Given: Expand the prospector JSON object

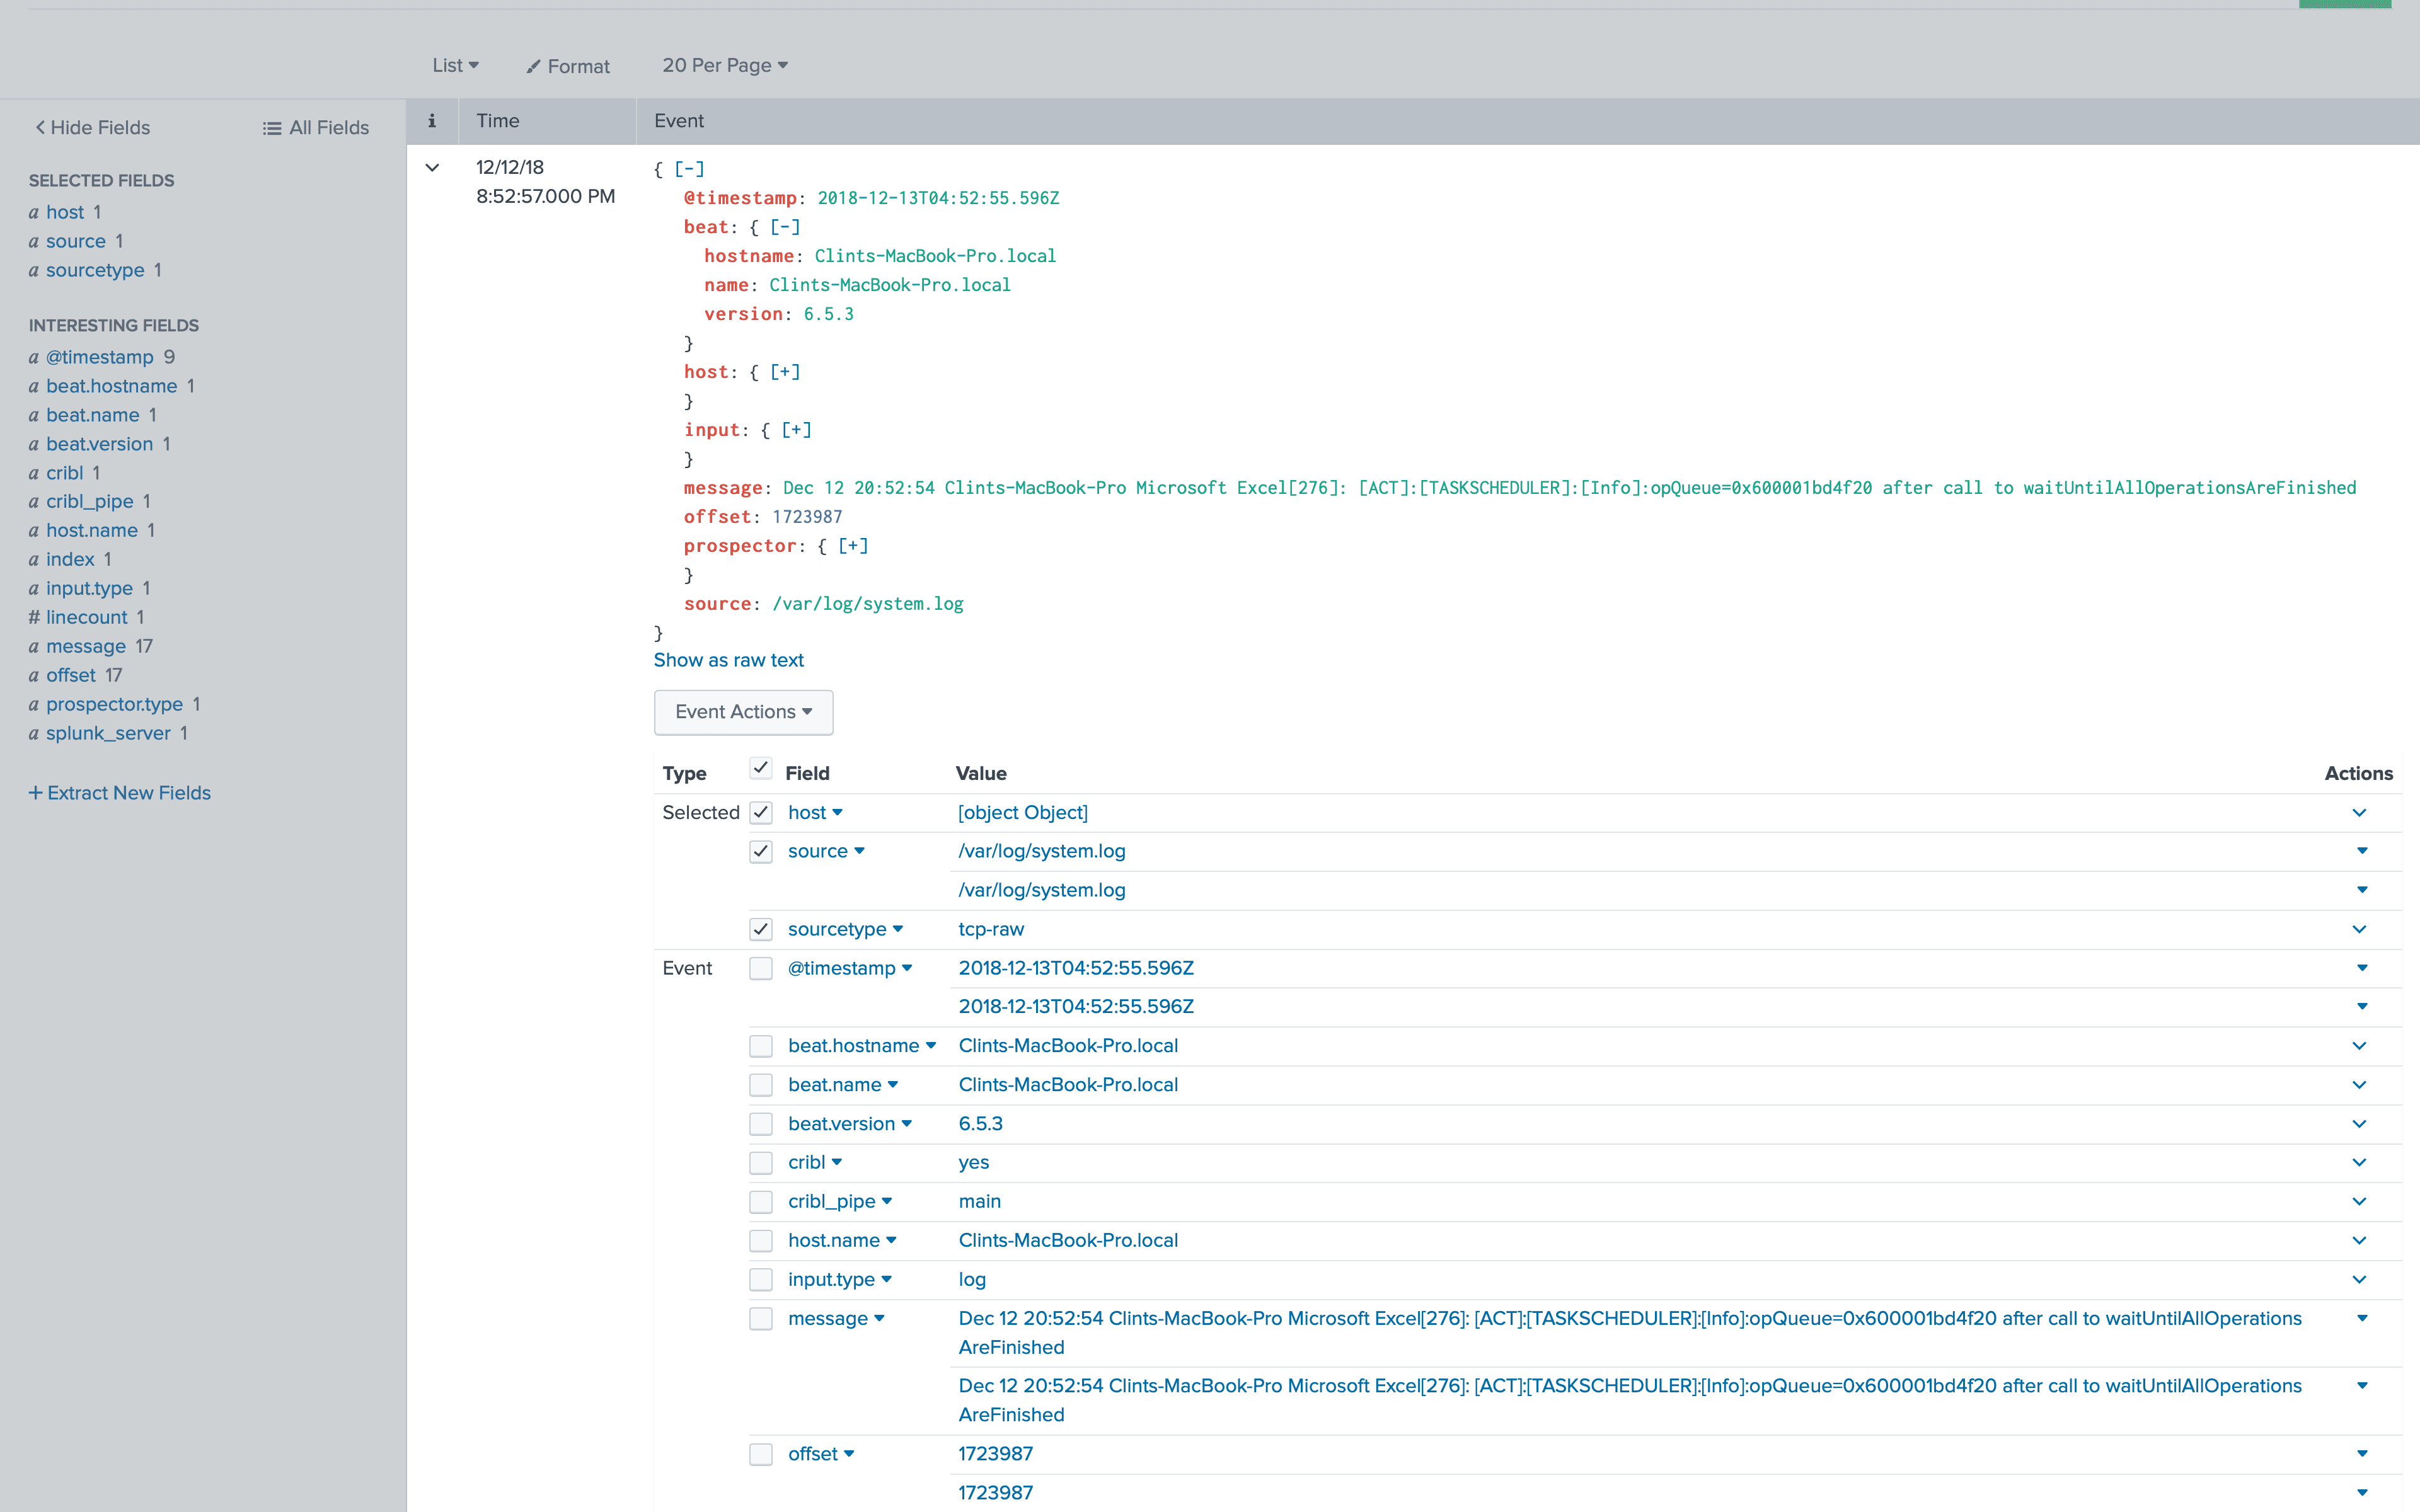Looking at the screenshot, I should pyautogui.click(x=853, y=546).
